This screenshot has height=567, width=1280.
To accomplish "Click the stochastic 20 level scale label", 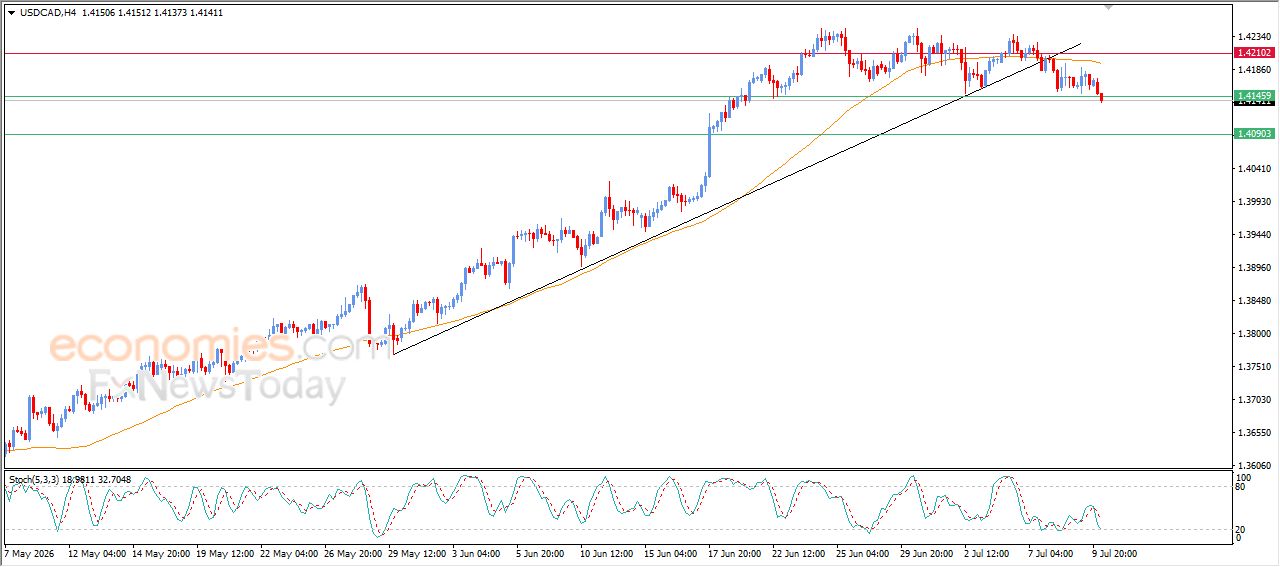I will 1241,529.
